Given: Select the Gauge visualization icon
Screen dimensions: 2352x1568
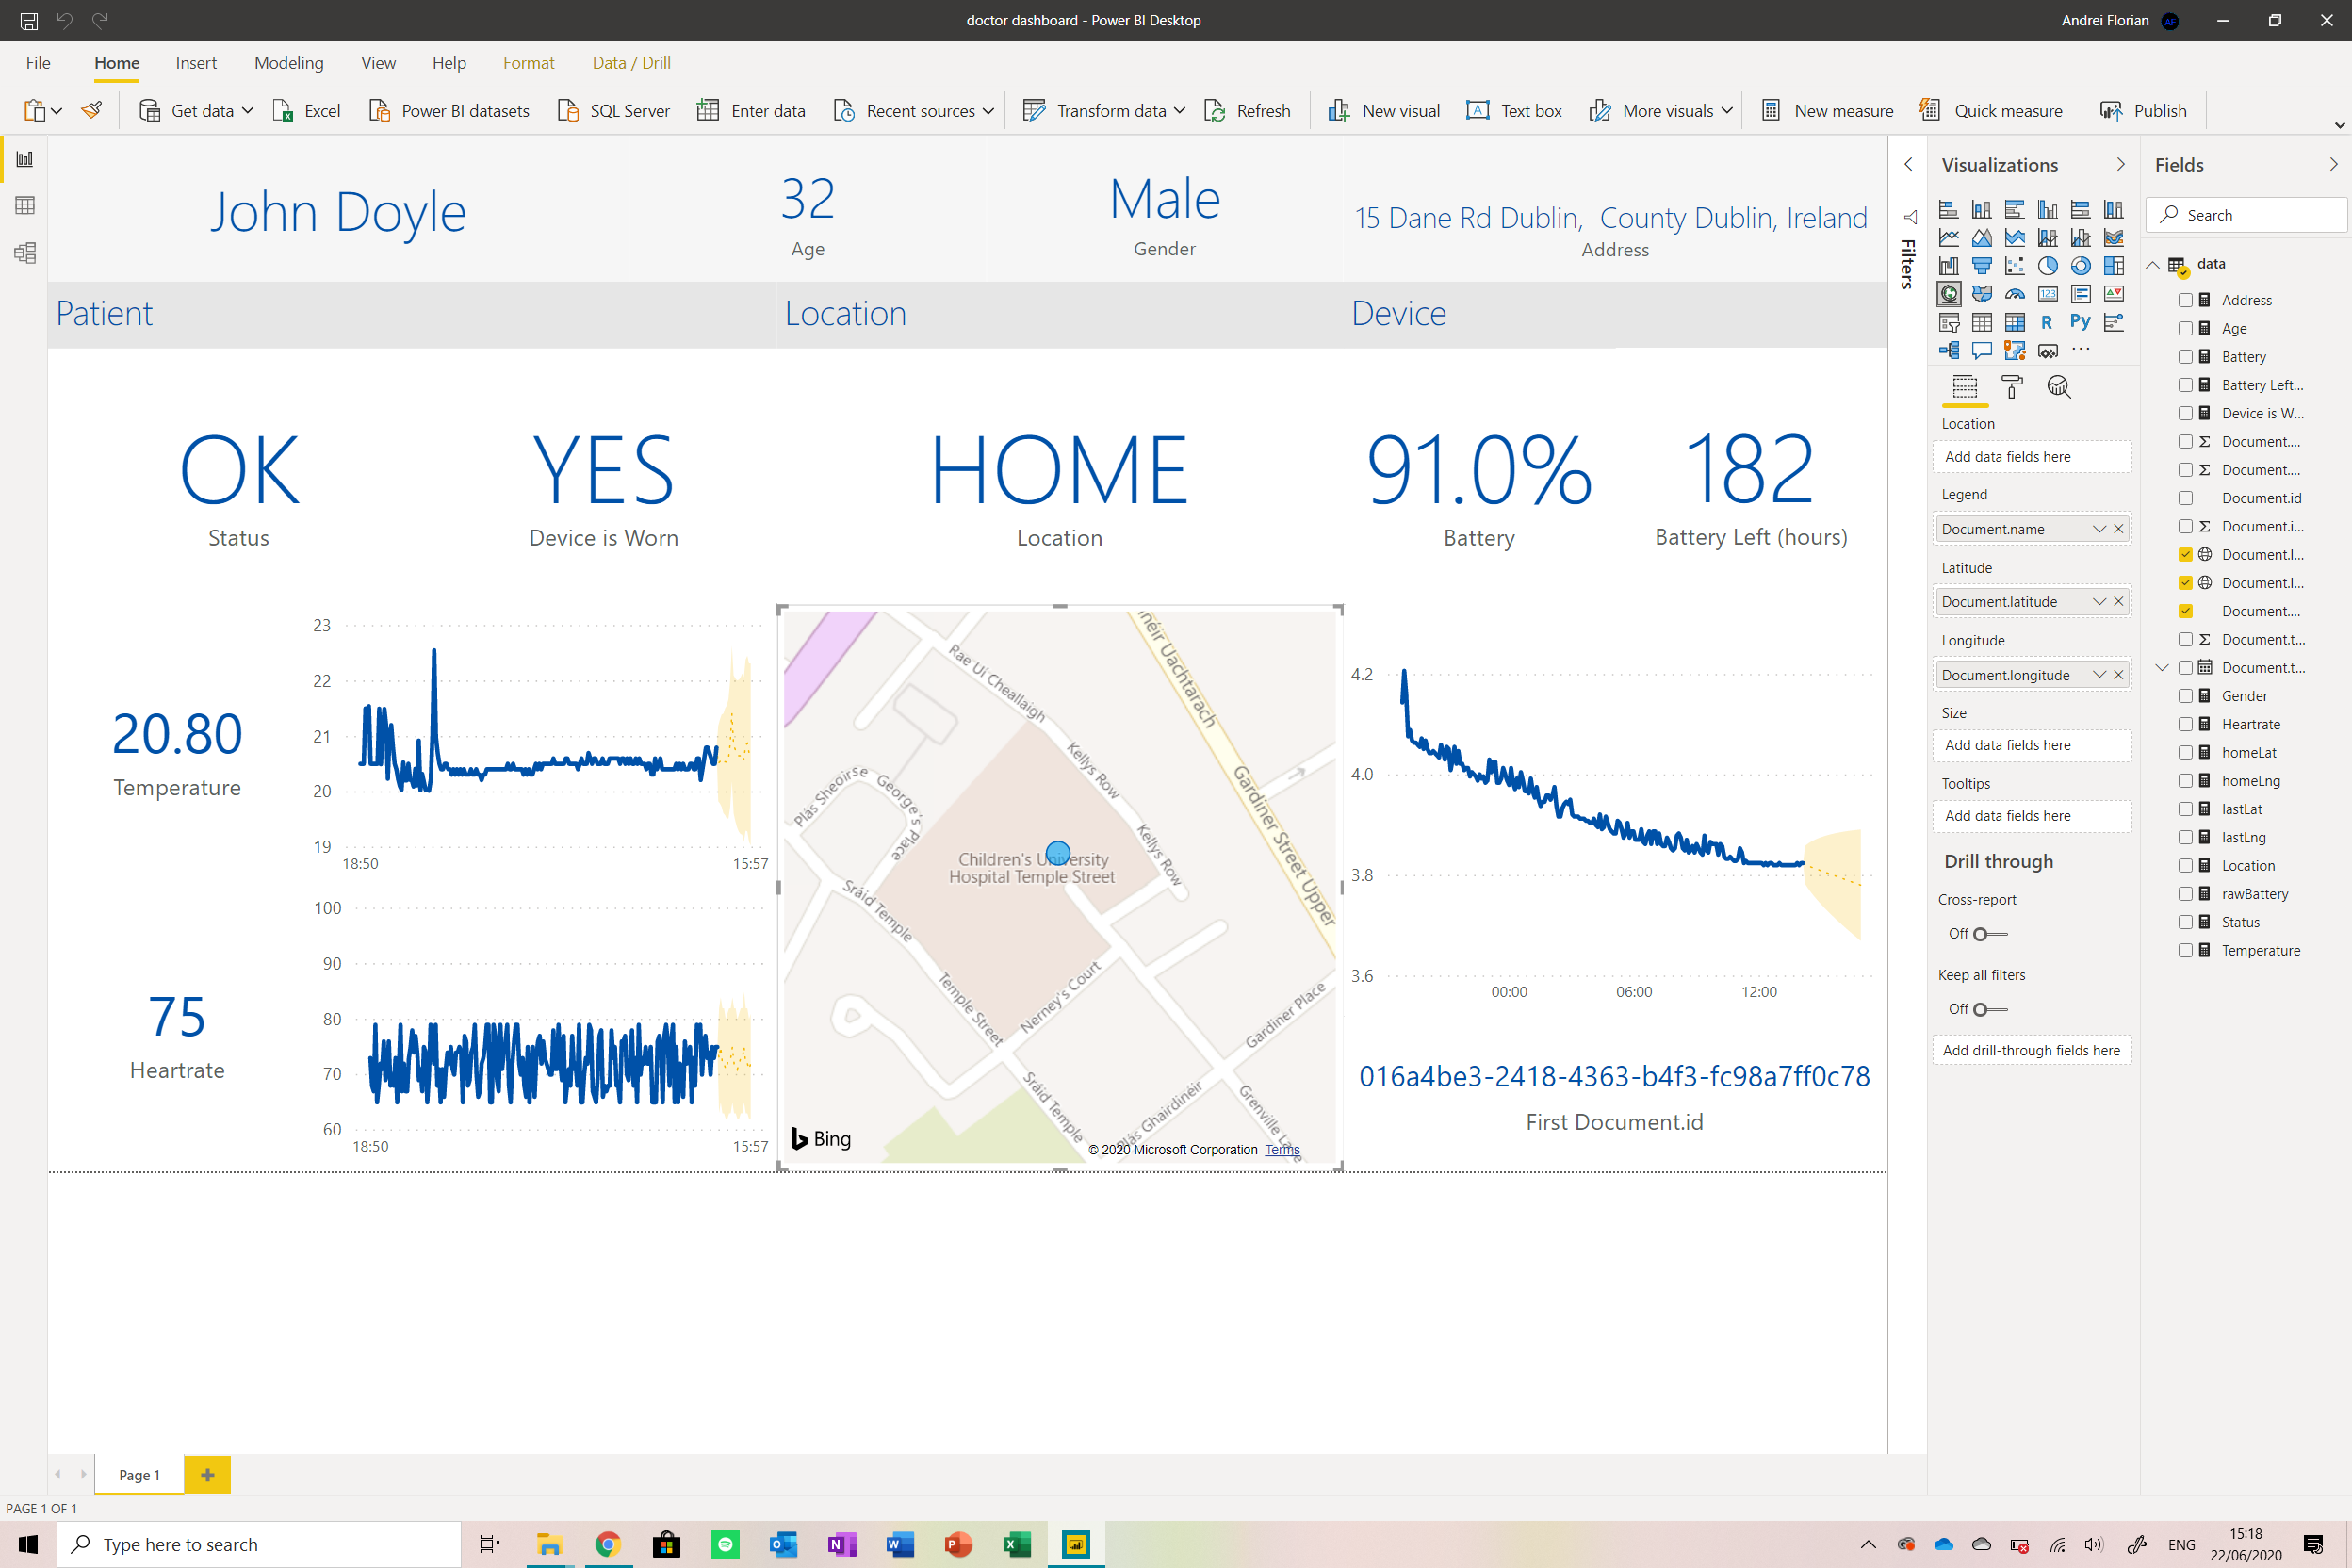Looking at the screenshot, I should click(2014, 294).
